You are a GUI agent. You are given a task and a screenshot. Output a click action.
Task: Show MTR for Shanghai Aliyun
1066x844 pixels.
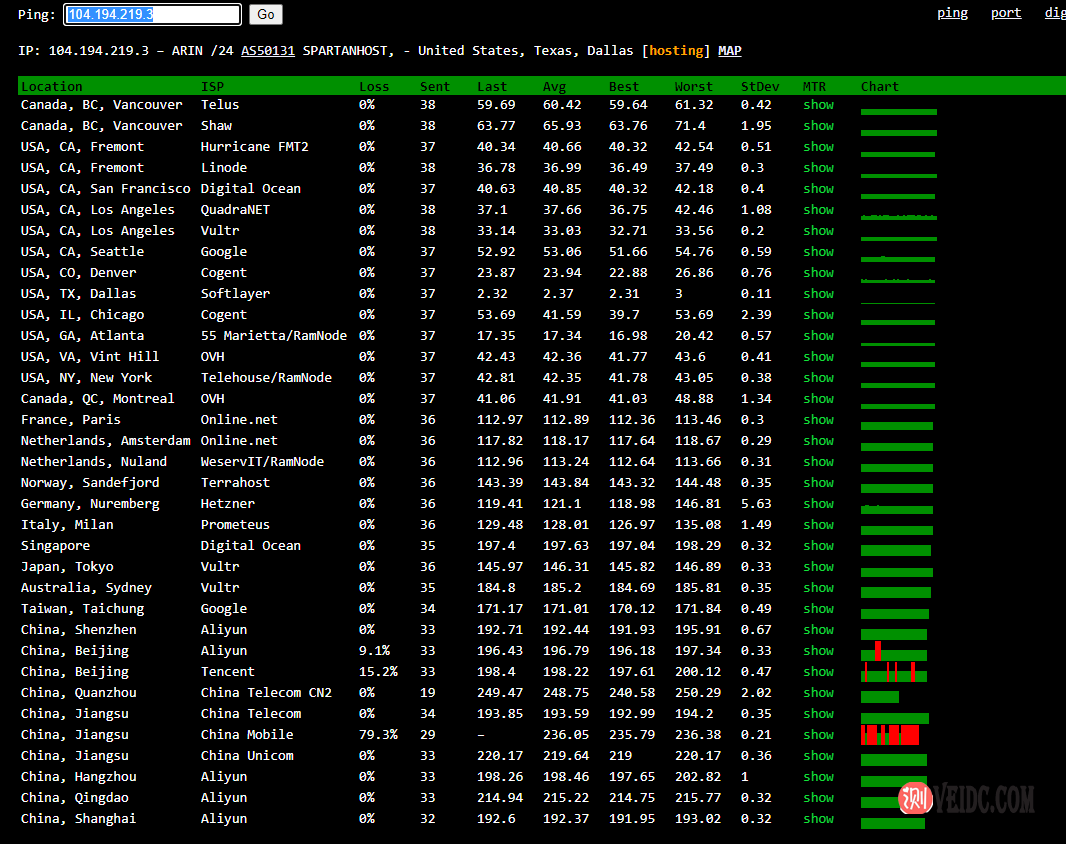(818, 819)
